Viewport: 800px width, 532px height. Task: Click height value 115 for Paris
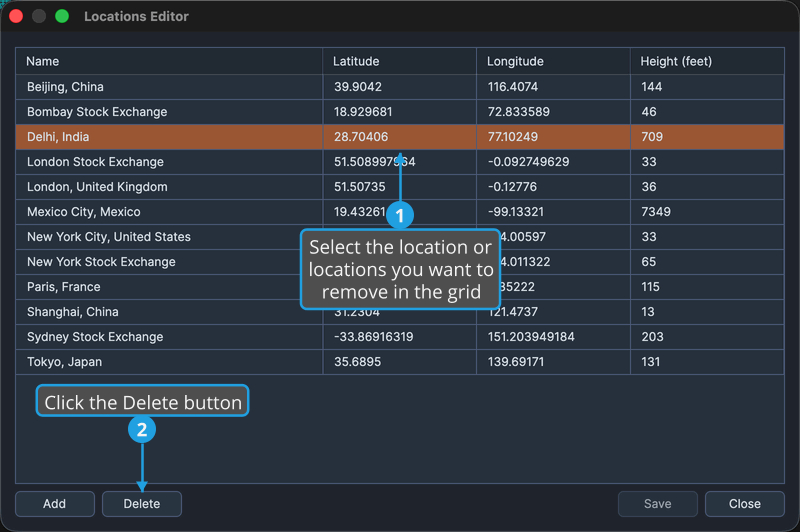click(651, 287)
